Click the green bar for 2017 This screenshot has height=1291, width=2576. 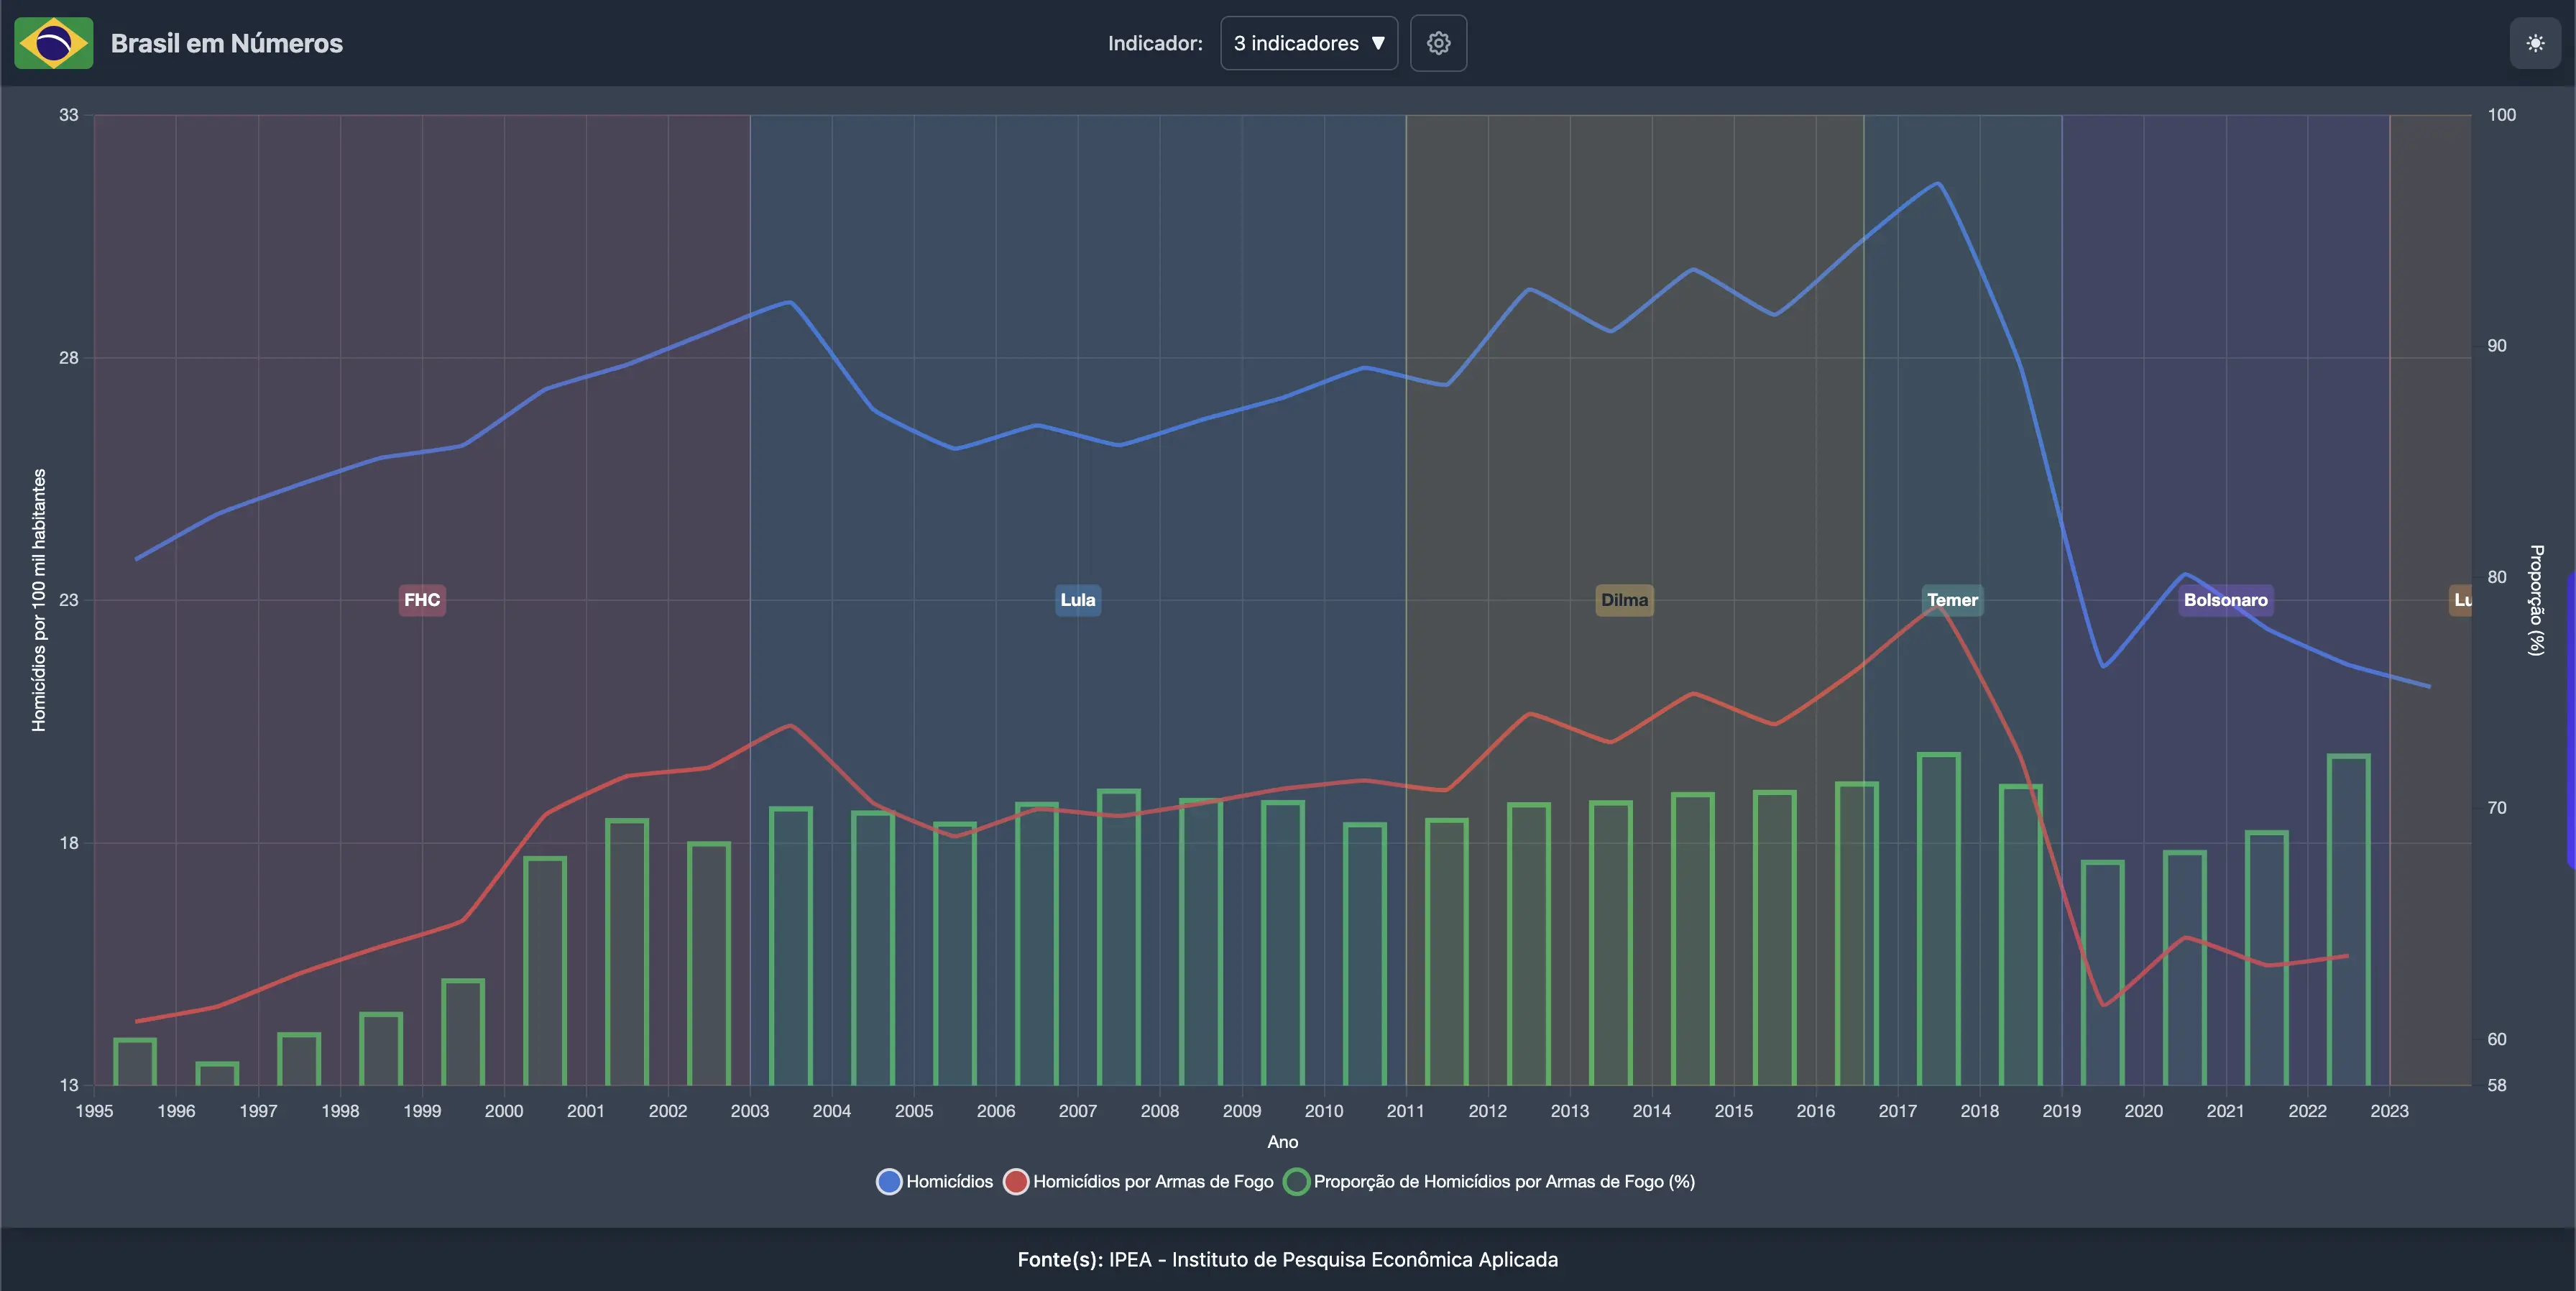[x=1938, y=920]
